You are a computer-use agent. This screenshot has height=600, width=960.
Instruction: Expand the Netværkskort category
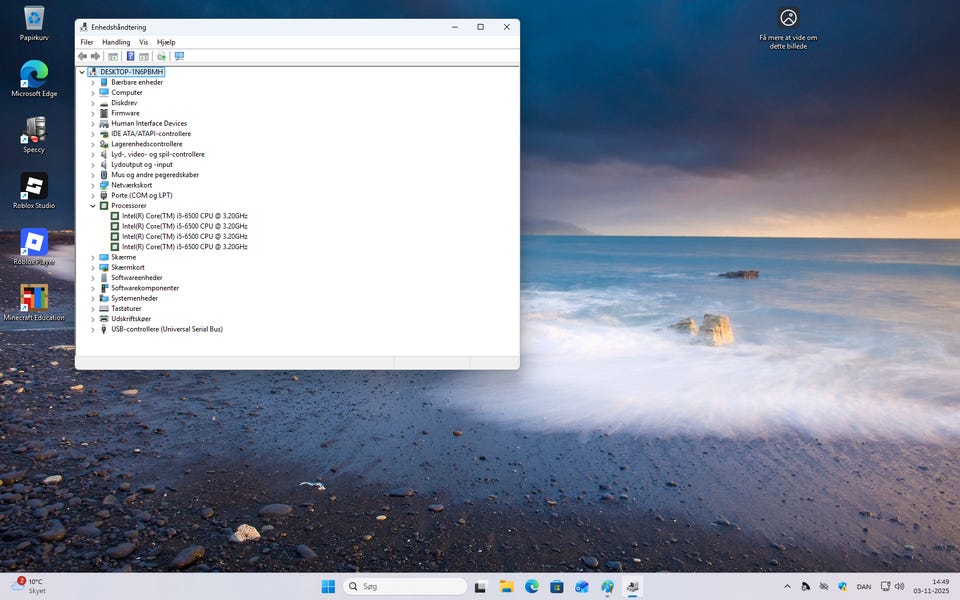[93, 185]
